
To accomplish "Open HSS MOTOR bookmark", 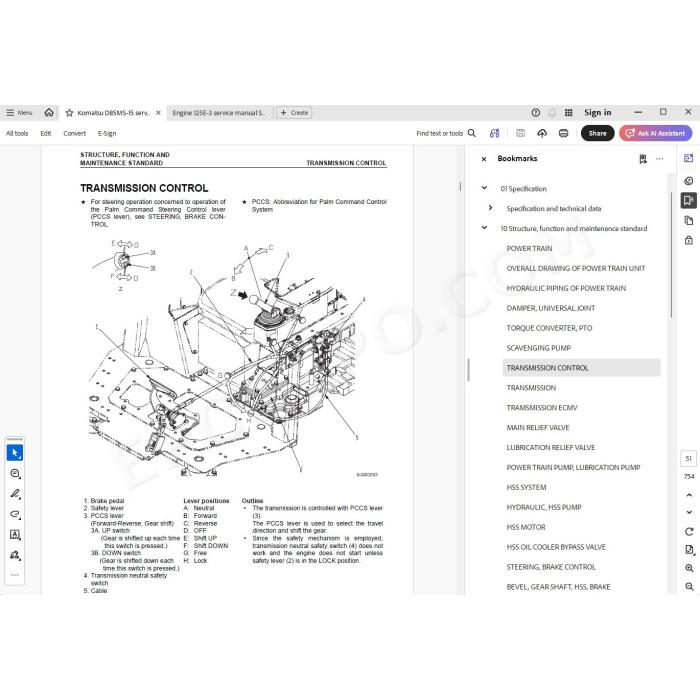I will (x=526, y=527).
